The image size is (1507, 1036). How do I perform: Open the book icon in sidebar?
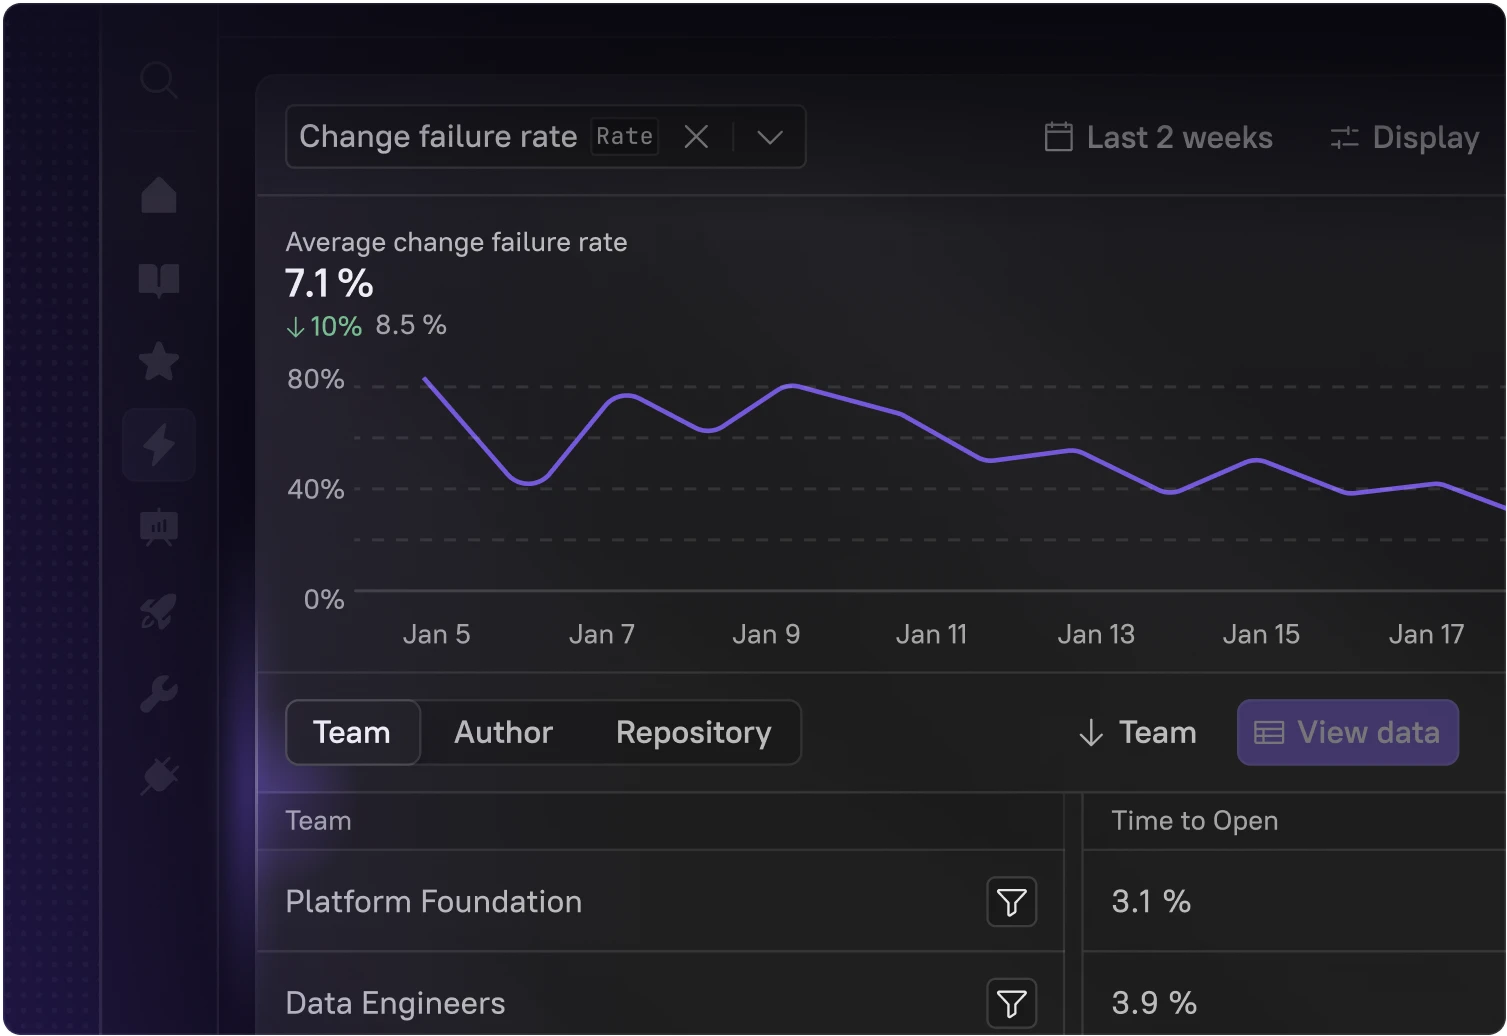[159, 281]
